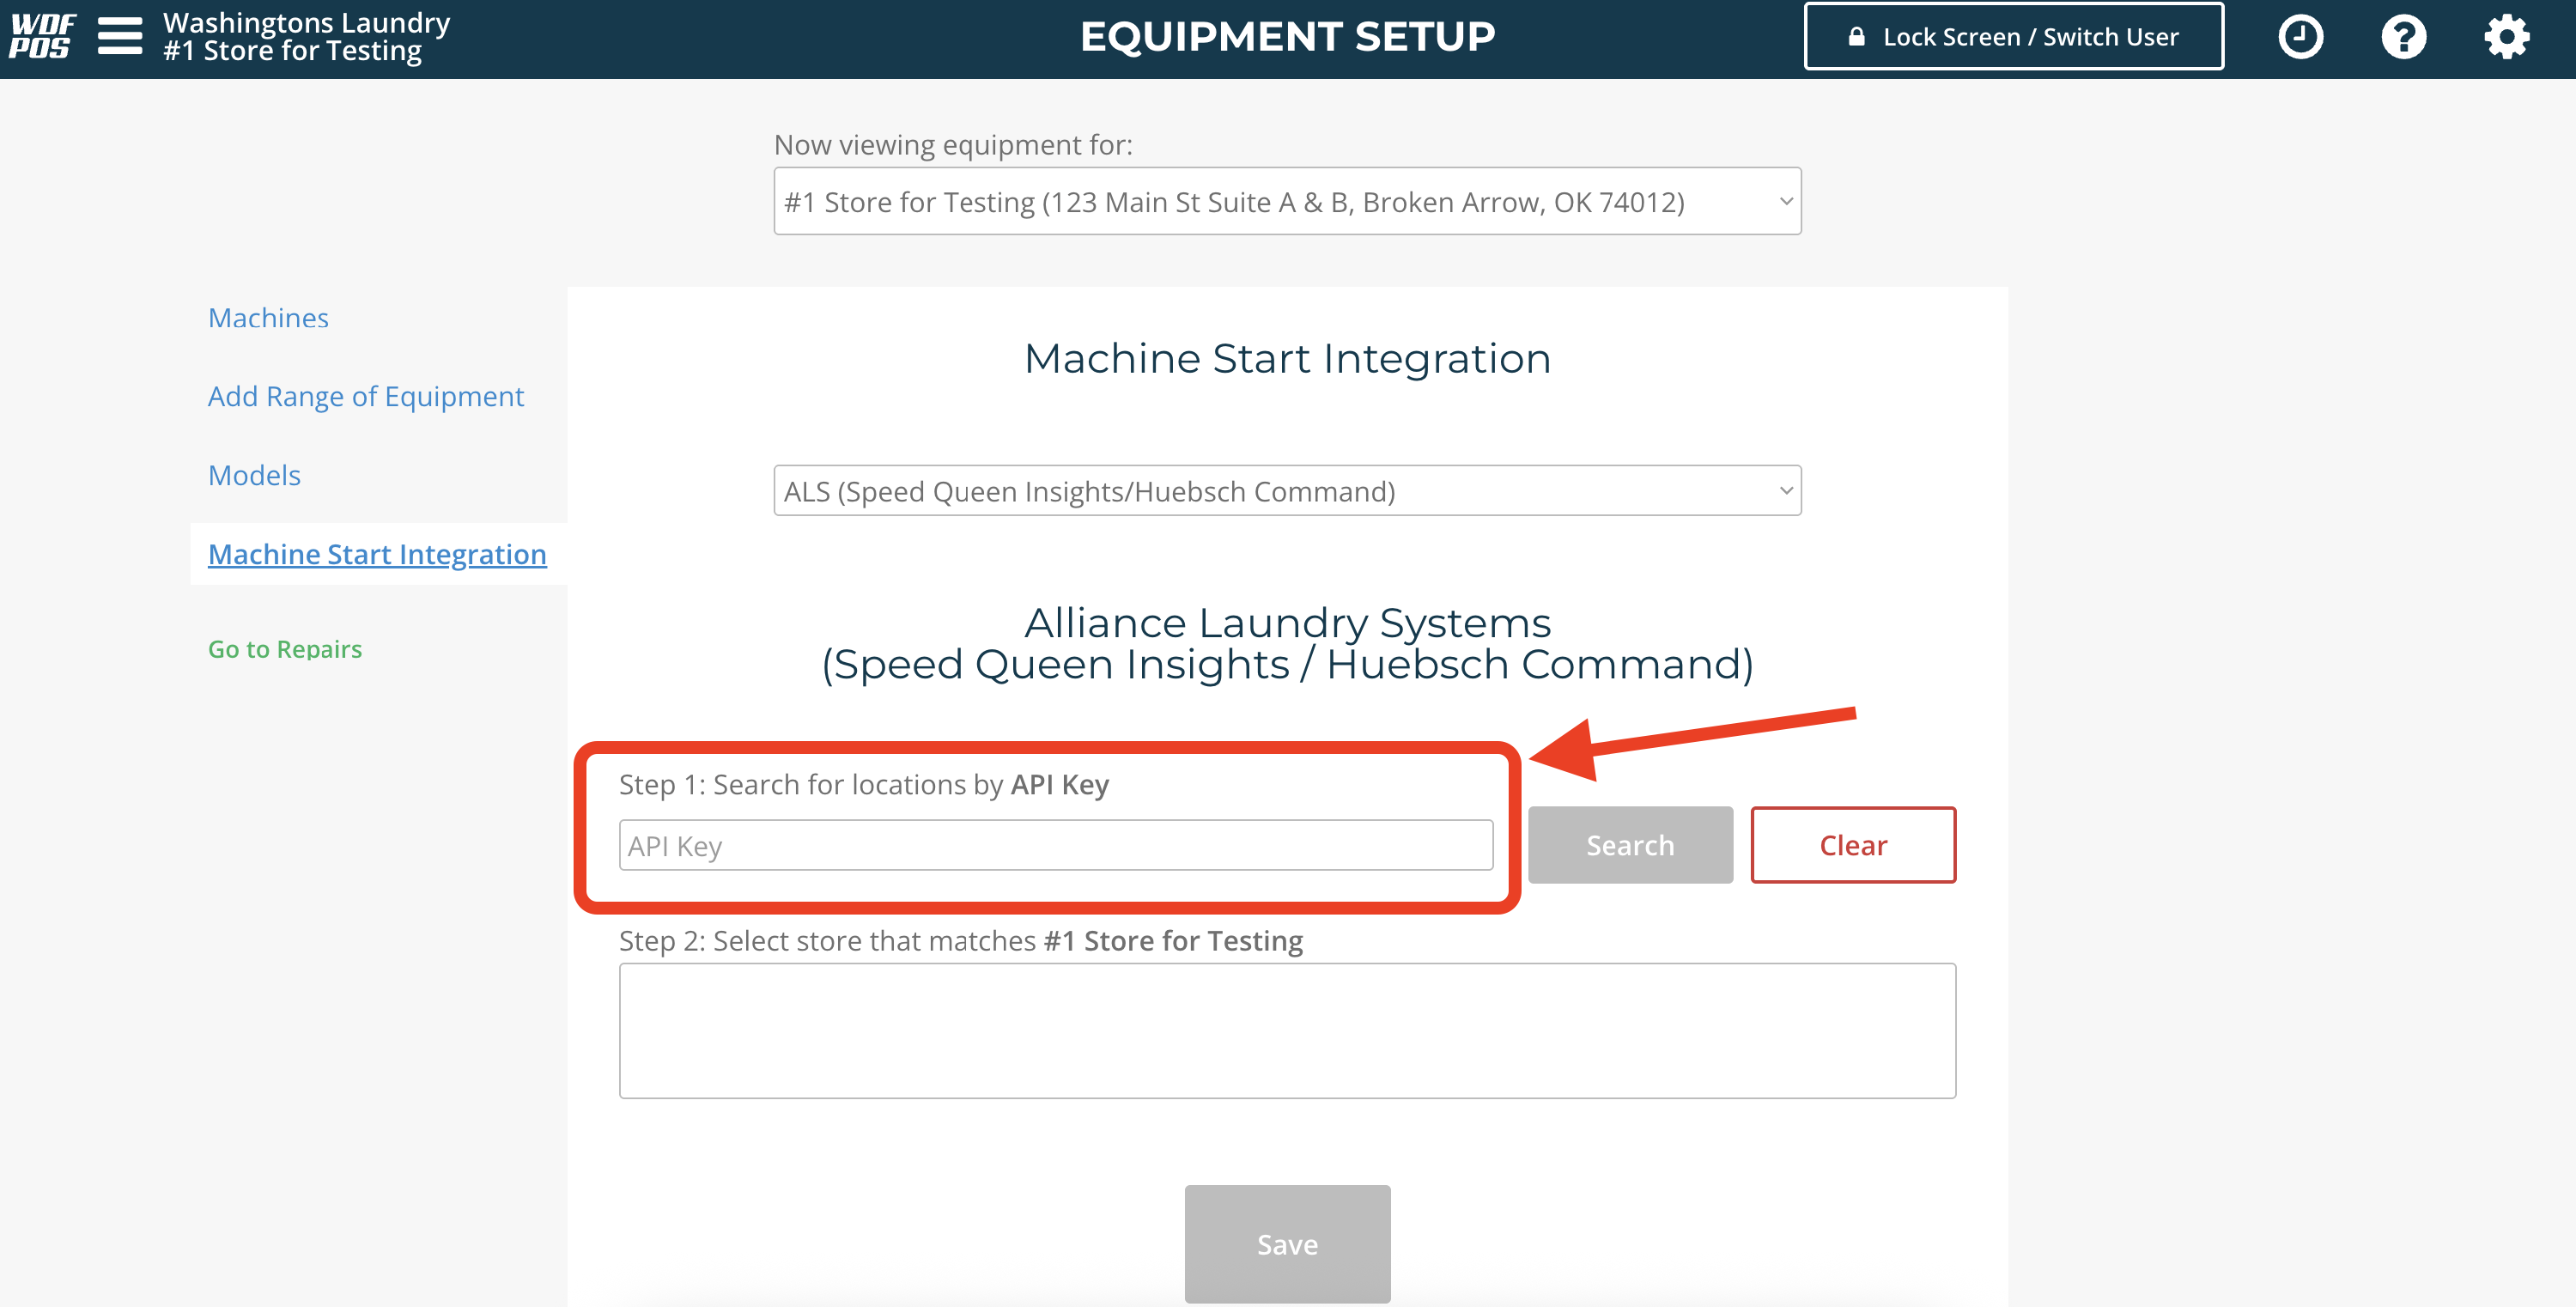The height and width of the screenshot is (1307, 2576).
Task: Select the Machine Start Integration sidebar tab
Action: (377, 554)
